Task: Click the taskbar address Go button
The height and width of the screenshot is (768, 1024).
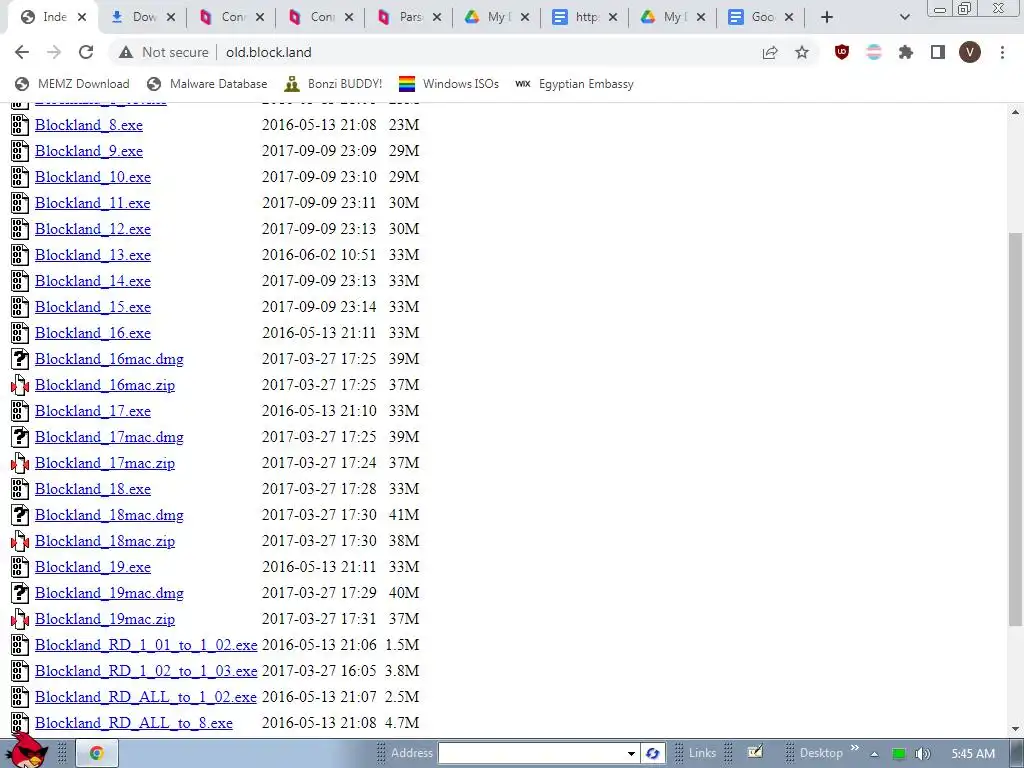Action: click(x=652, y=753)
